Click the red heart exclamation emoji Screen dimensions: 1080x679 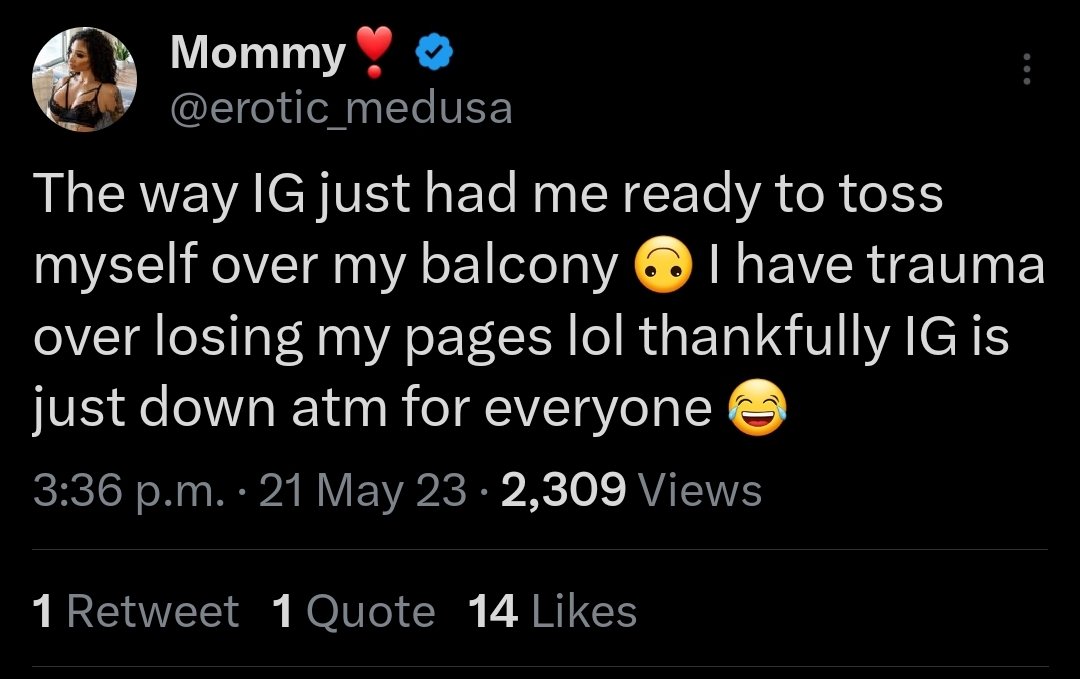point(375,53)
